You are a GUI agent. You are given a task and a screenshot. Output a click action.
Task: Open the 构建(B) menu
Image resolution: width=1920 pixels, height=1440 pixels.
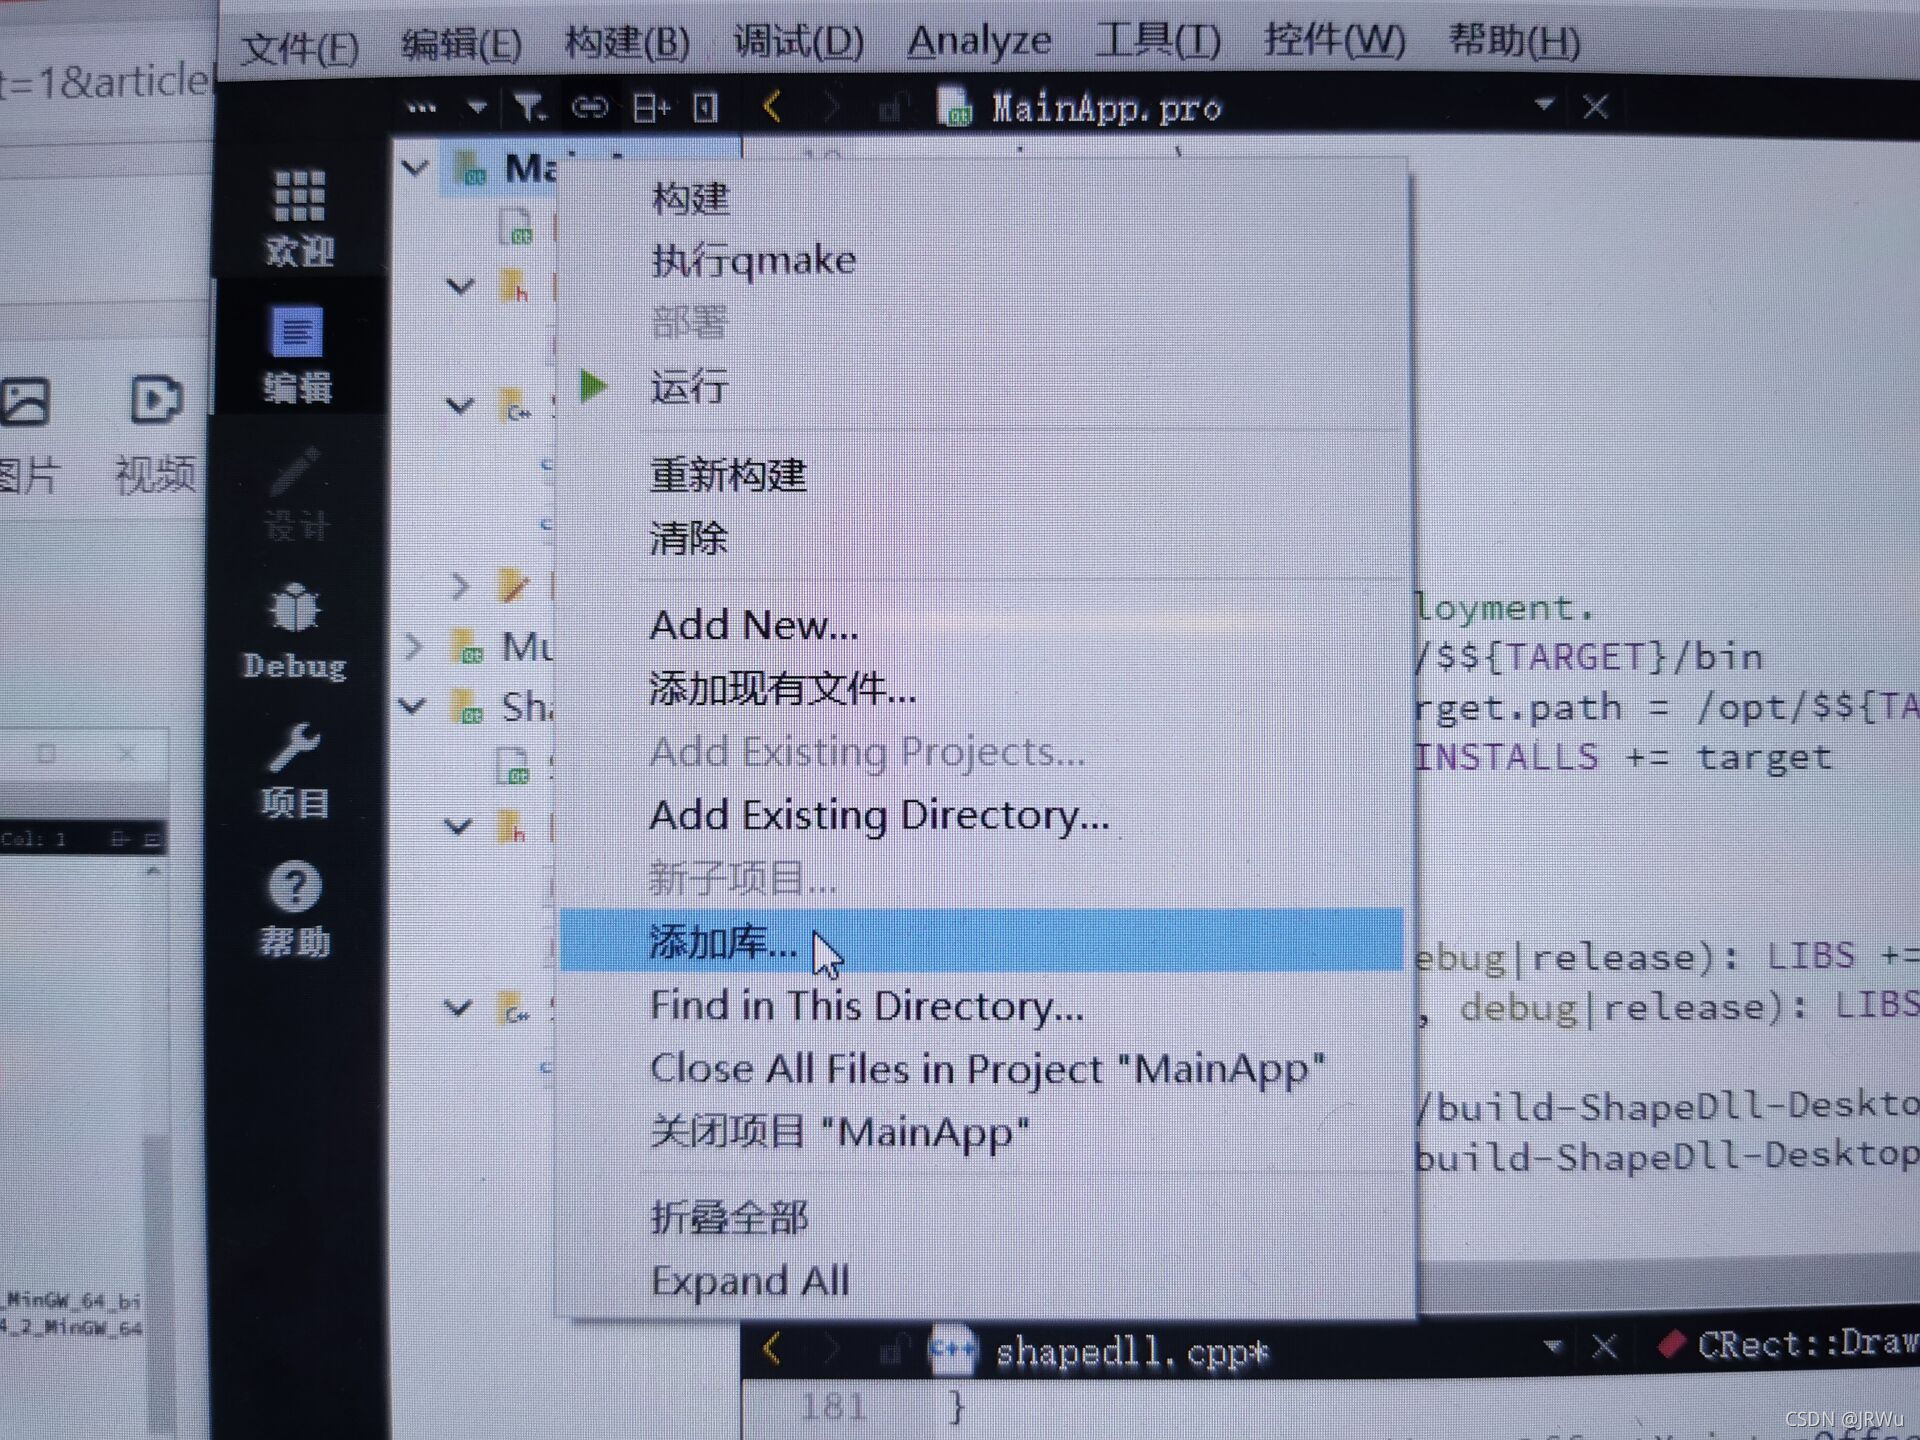tap(627, 43)
